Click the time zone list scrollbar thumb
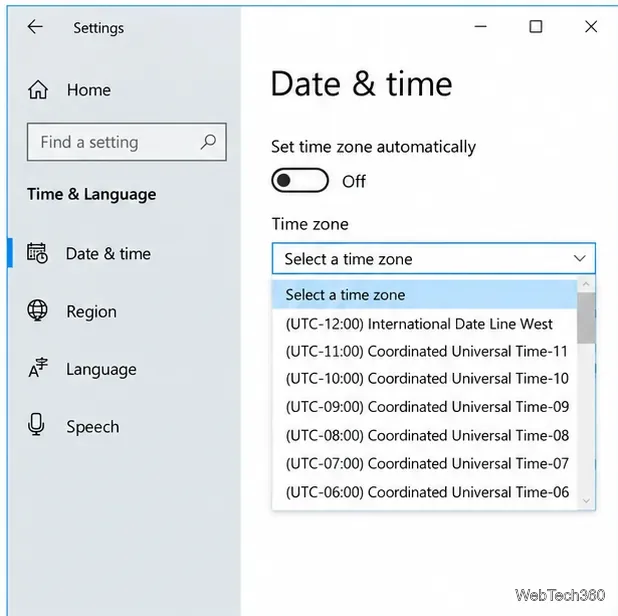Viewport: 618px width, 616px height. click(x=586, y=318)
